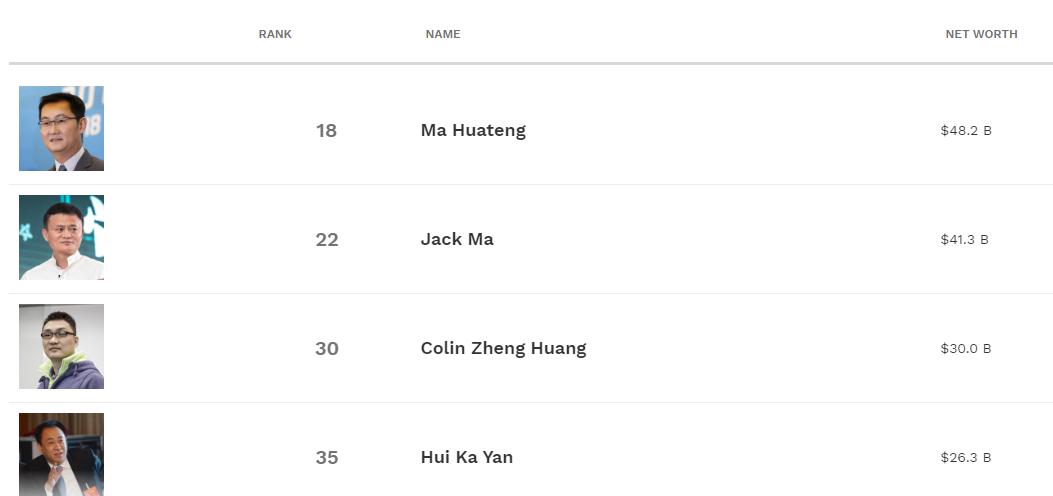
Task: Sort by the Net Worth column header
Action: pos(981,34)
